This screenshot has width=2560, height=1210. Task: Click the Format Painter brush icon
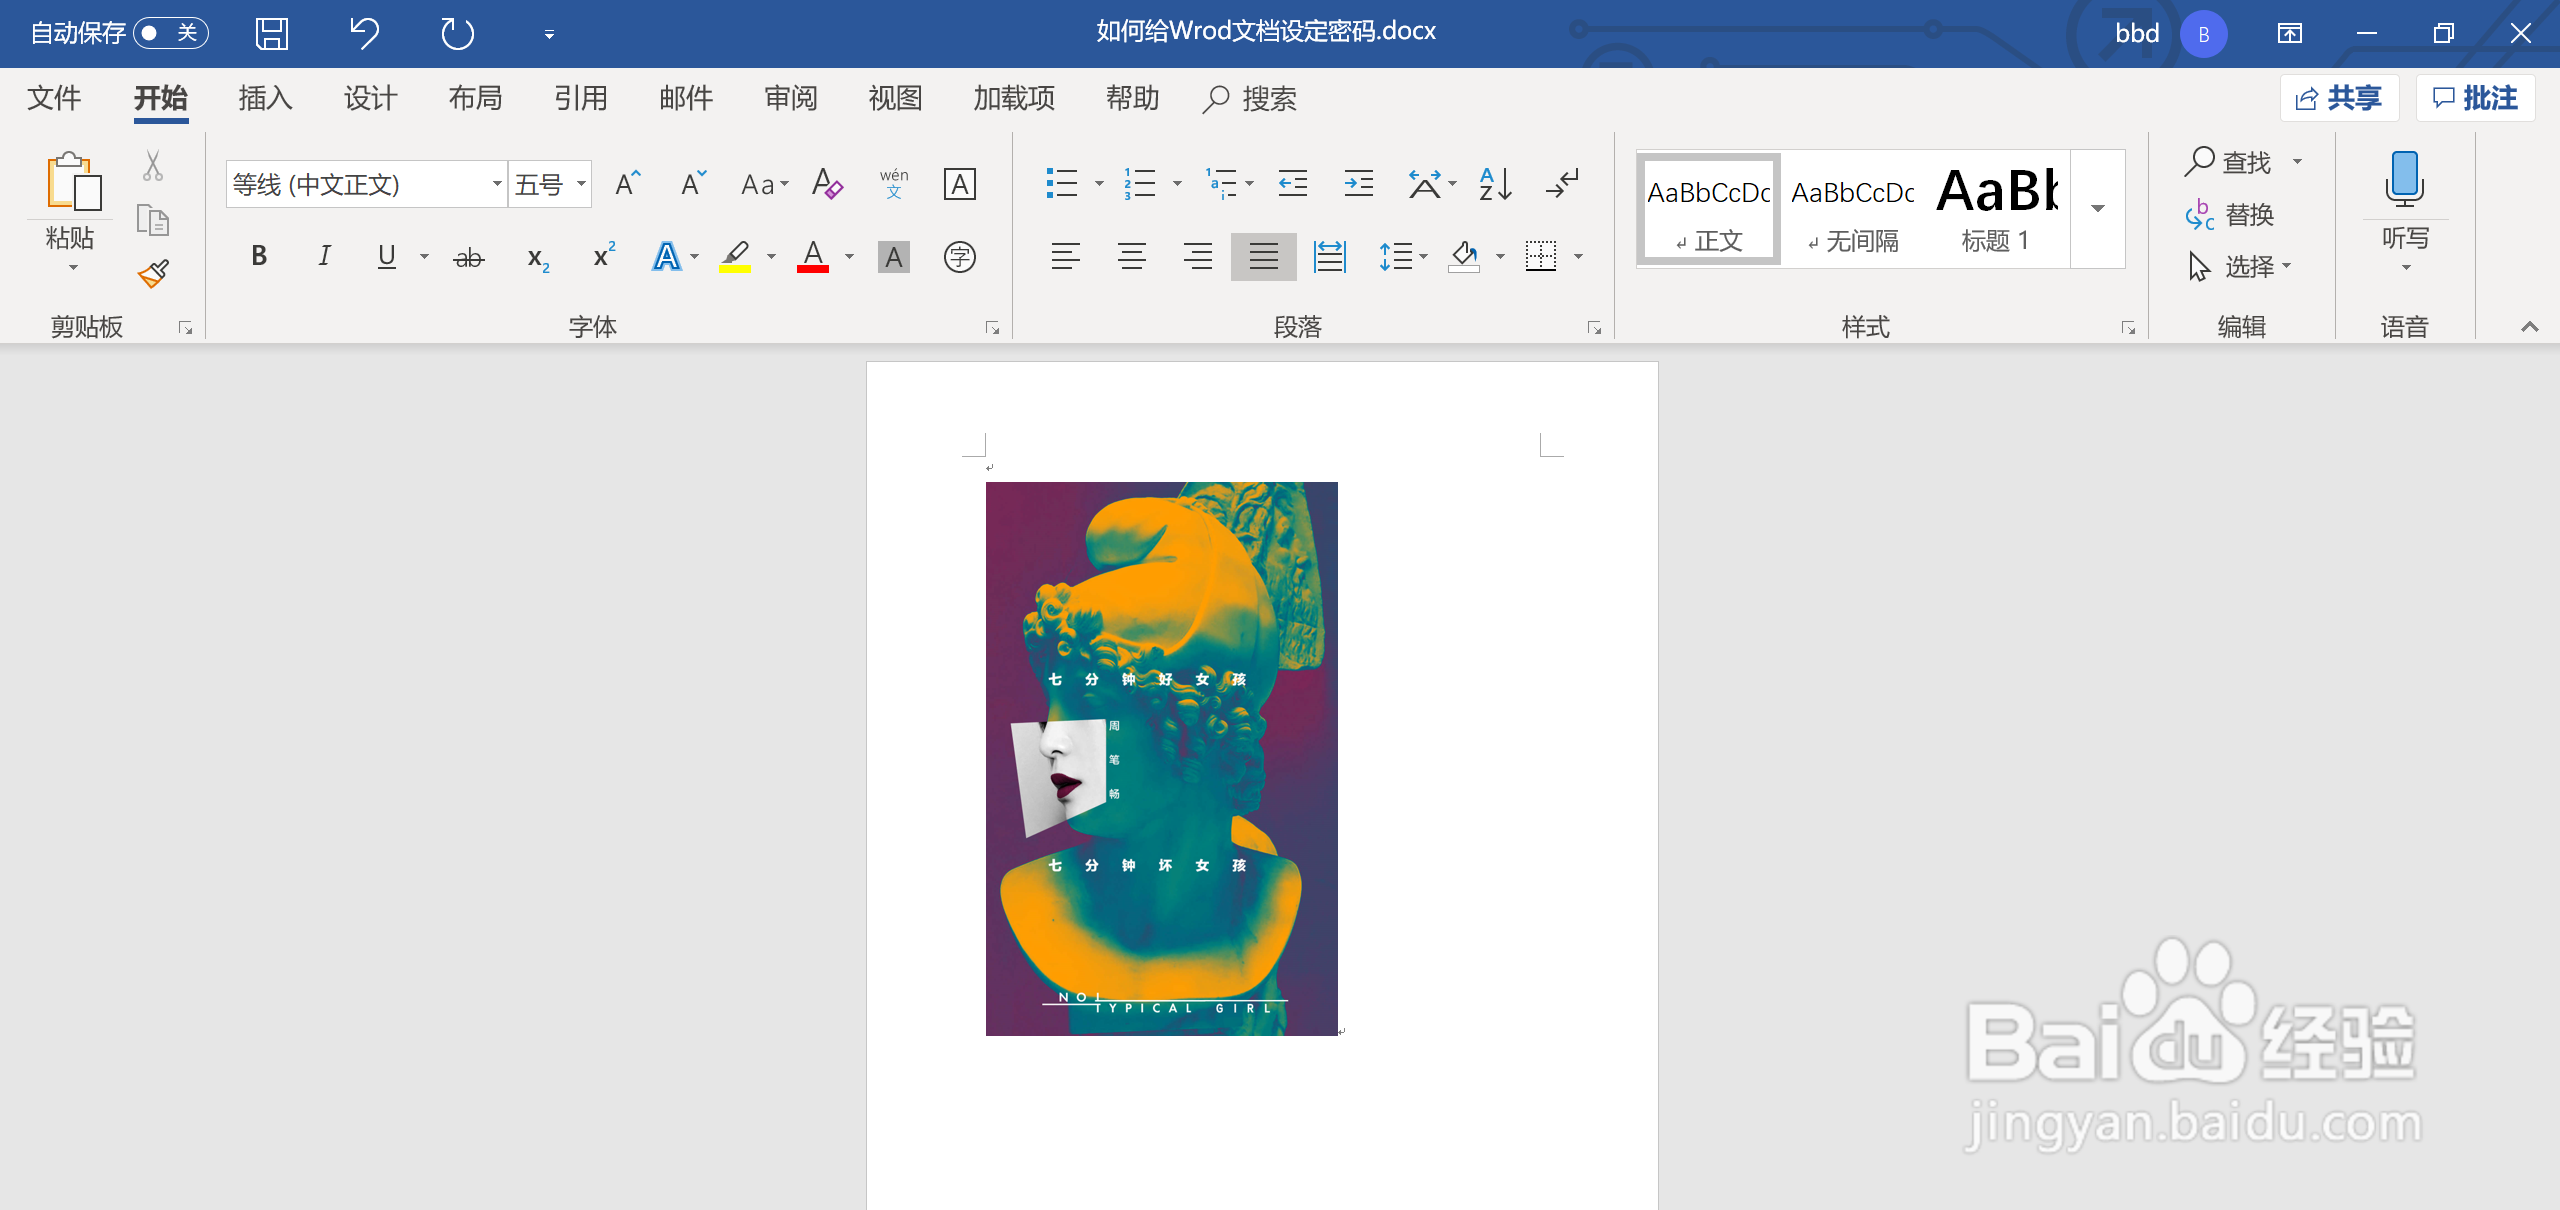pyautogui.click(x=153, y=273)
